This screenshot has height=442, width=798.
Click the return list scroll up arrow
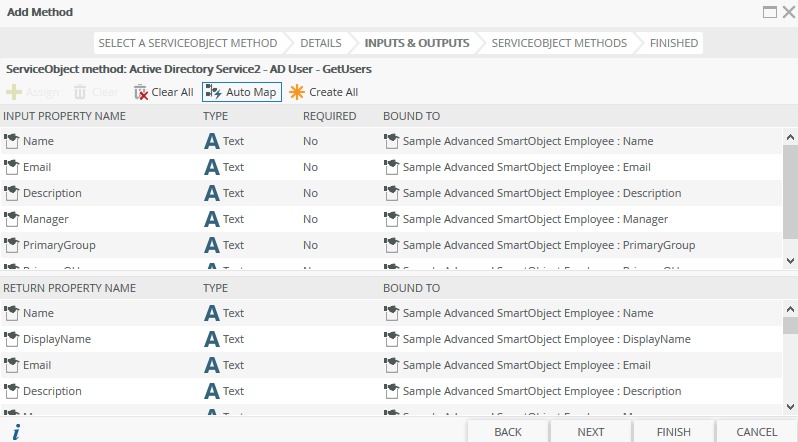tap(790, 309)
